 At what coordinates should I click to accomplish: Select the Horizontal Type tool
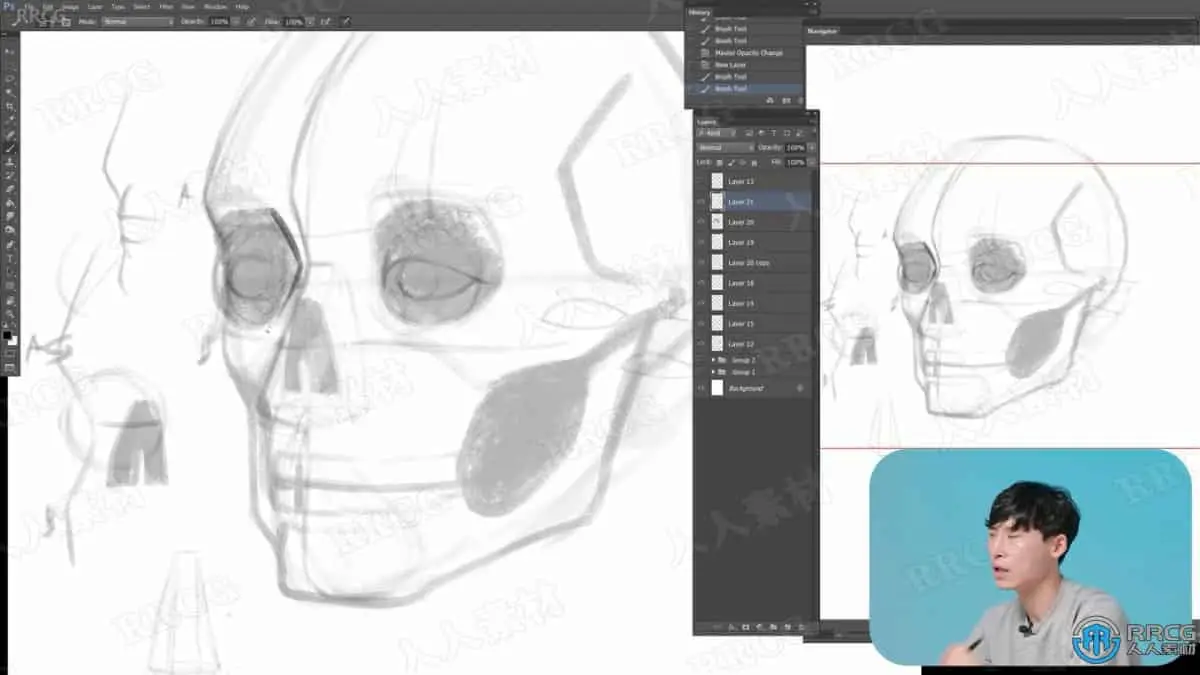tap(11, 257)
